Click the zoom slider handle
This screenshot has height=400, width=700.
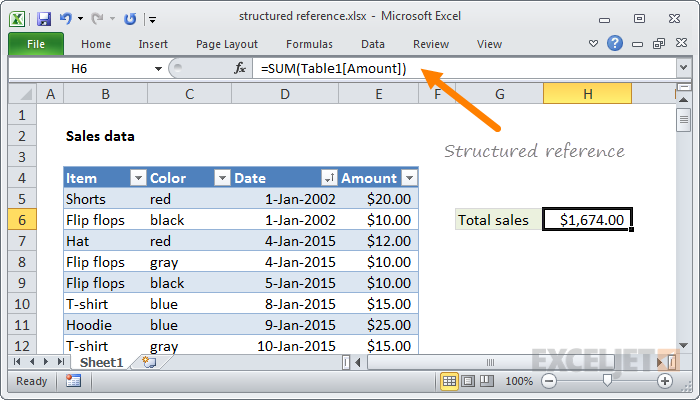coord(607,381)
